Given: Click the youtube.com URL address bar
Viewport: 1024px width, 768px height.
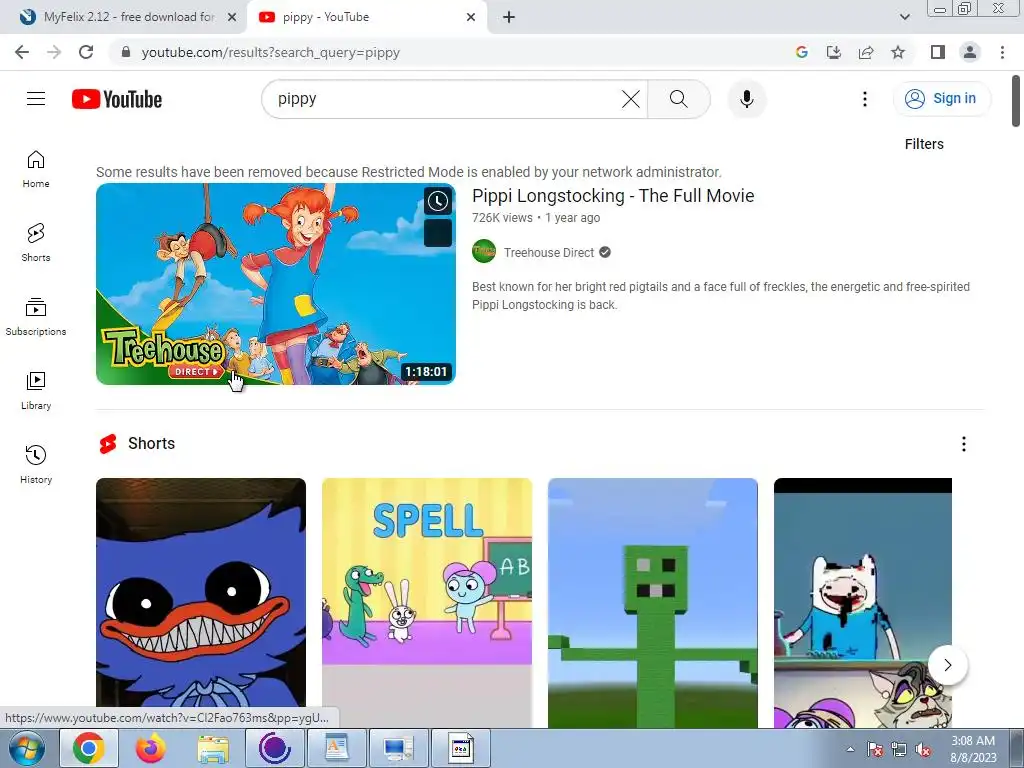Looking at the screenshot, I should pyautogui.click(x=270, y=53).
